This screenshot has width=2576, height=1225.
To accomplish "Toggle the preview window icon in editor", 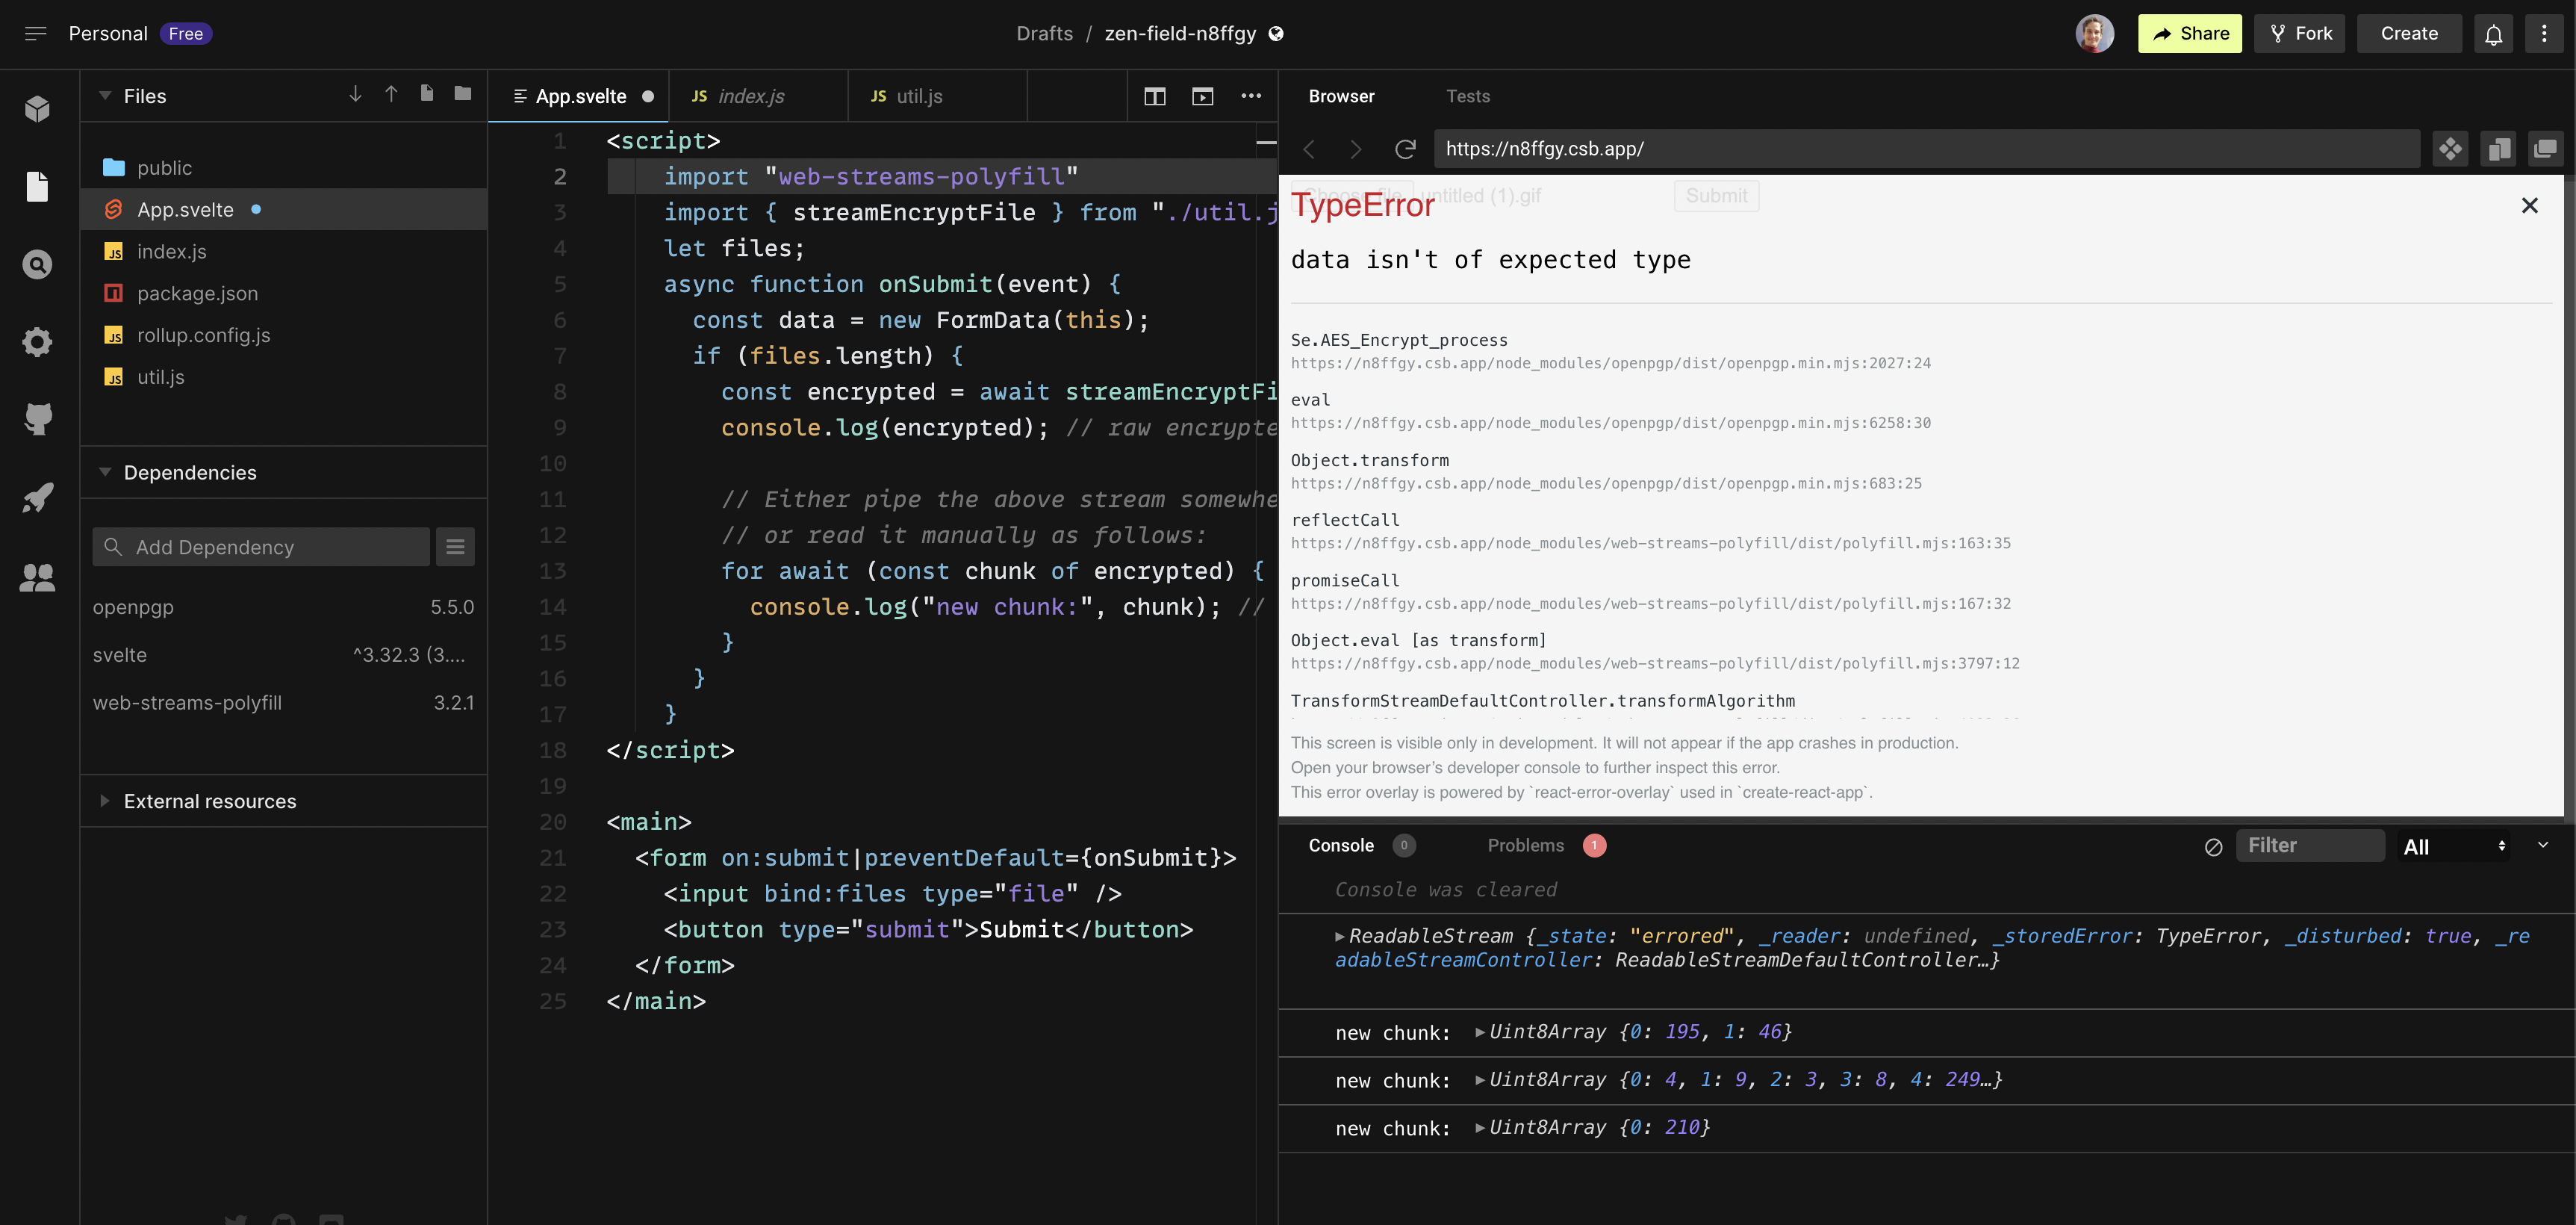I will [1203, 96].
